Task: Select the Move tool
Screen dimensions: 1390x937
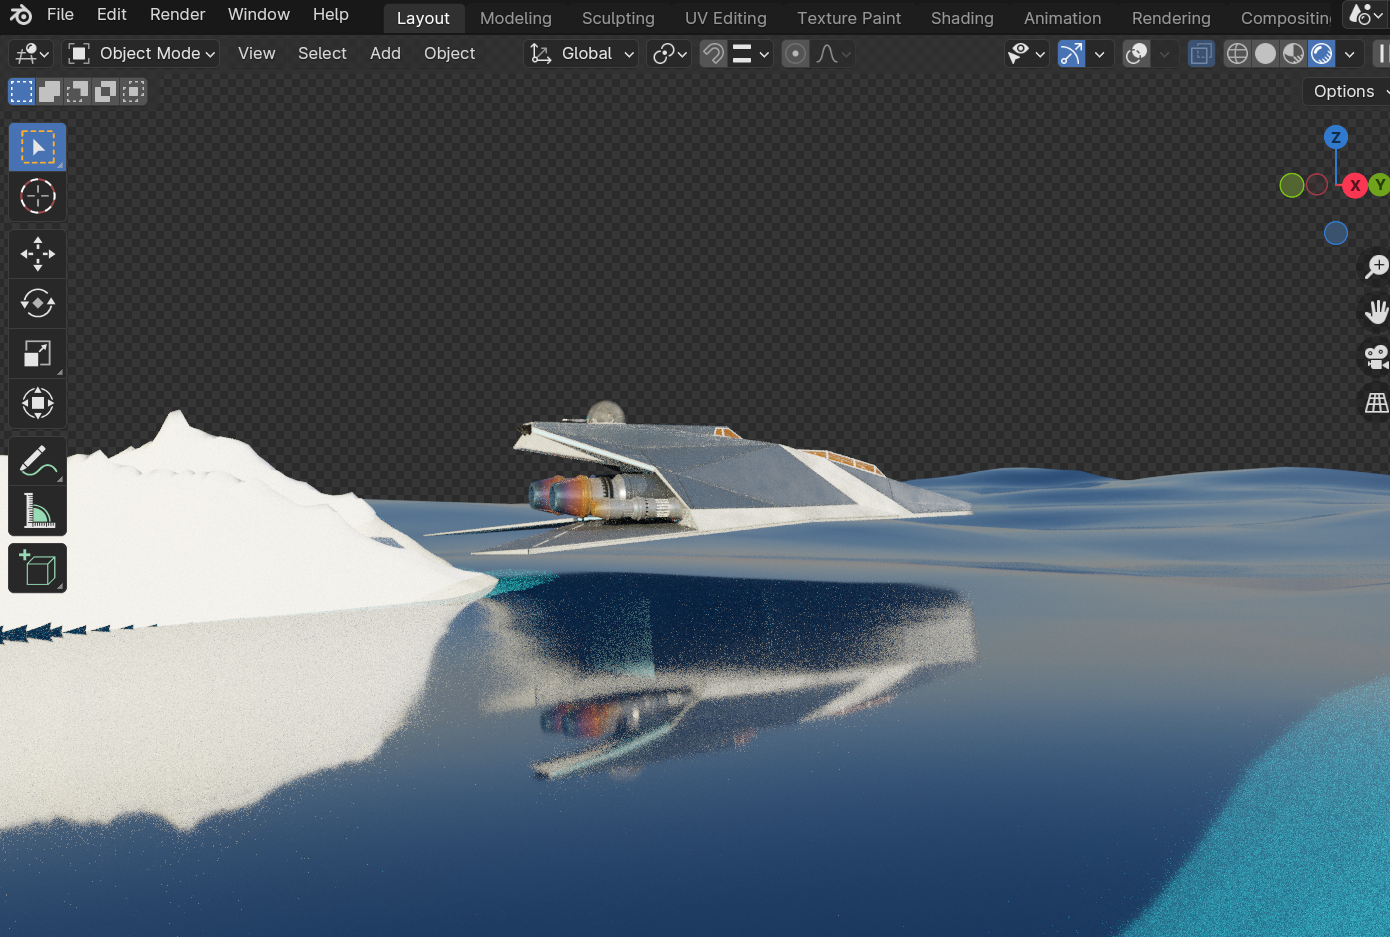Action: point(38,254)
